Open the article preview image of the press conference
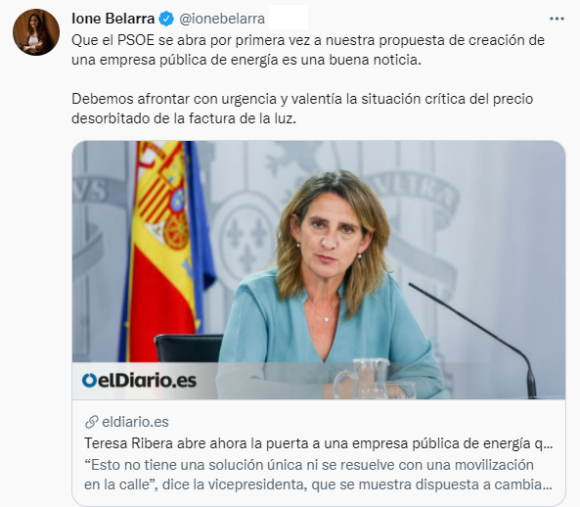Image resolution: width=580 pixels, height=507 pixels. coord(318,270)
